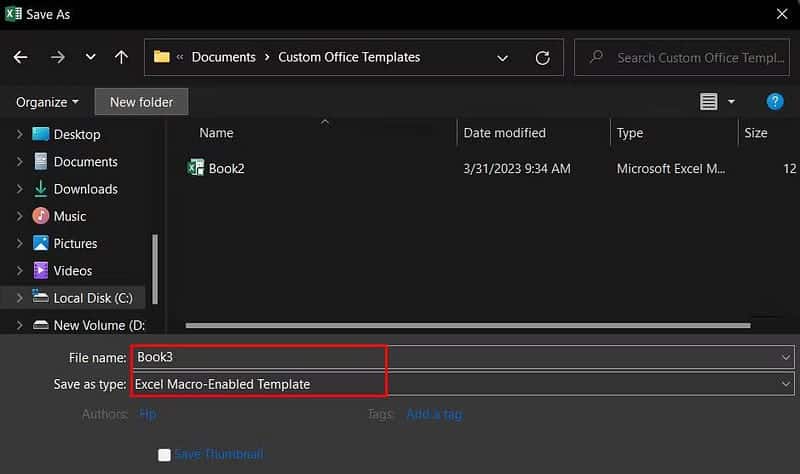This screenshot has width=800, height=474.
Task: Expand the Downloads tree node
Action: [x=19, y=189]
